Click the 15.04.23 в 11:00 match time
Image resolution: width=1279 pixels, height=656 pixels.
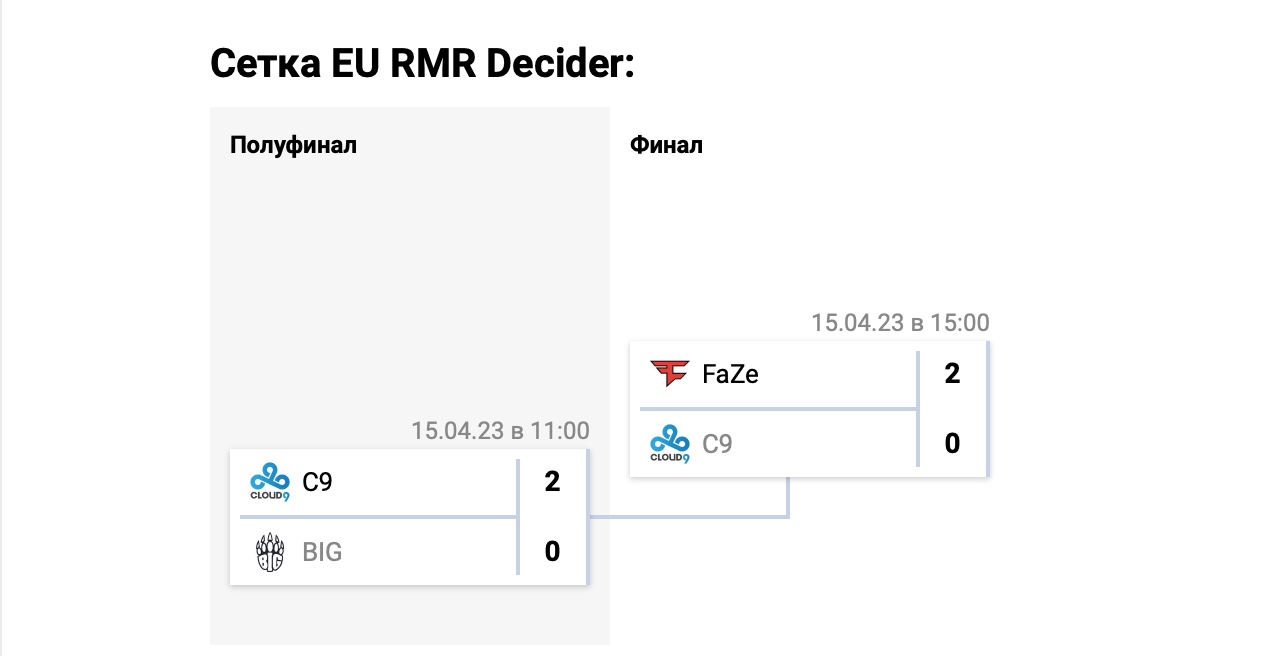pyautogui.click(x=500, y=431)
